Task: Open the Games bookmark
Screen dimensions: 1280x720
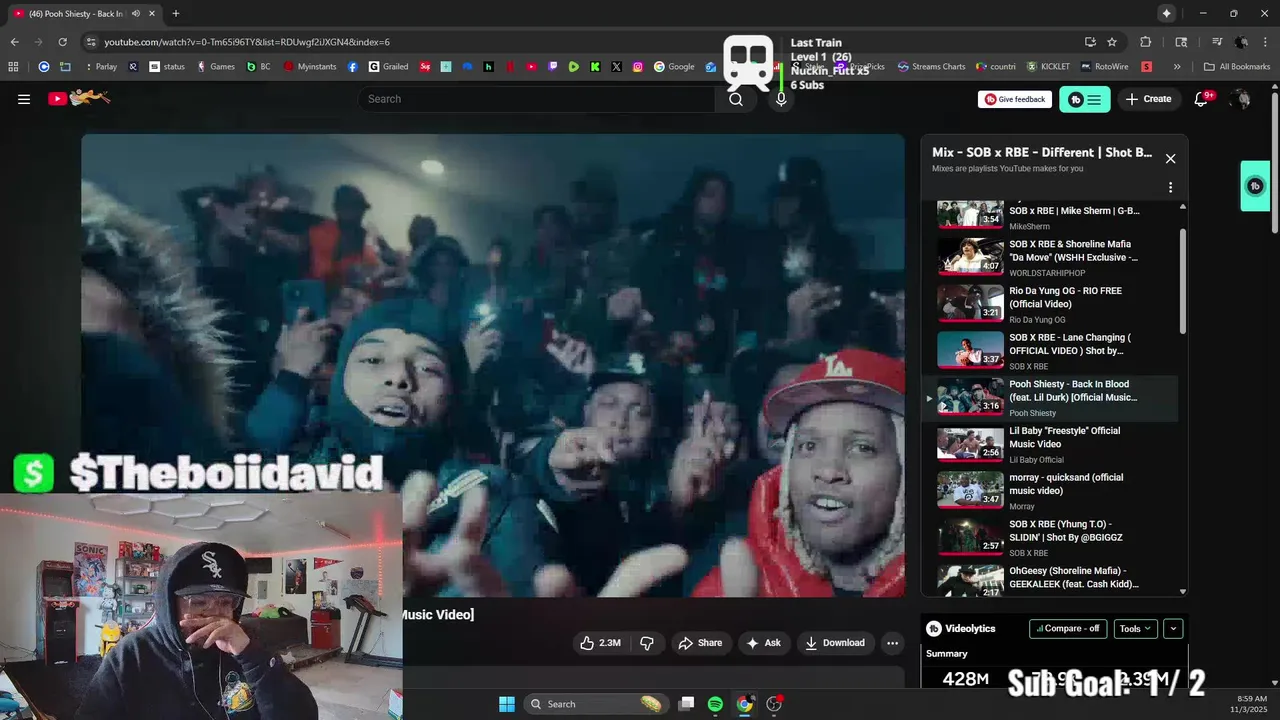Action: click(x=215, y=67)
